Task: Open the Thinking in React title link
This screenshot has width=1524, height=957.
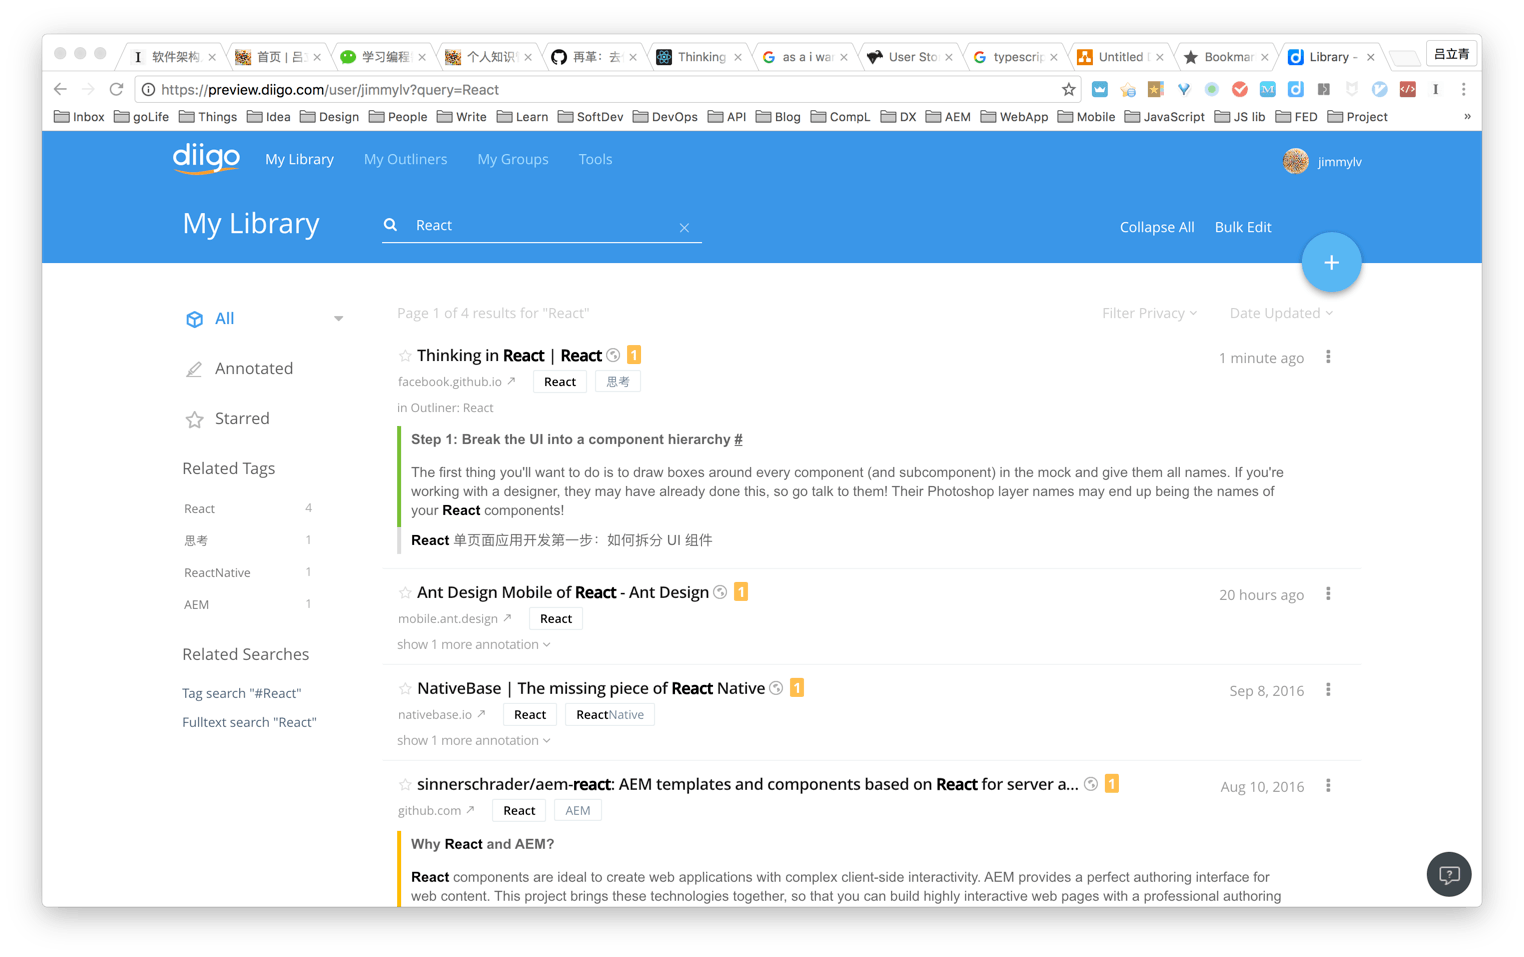Action: pos(509,355)
